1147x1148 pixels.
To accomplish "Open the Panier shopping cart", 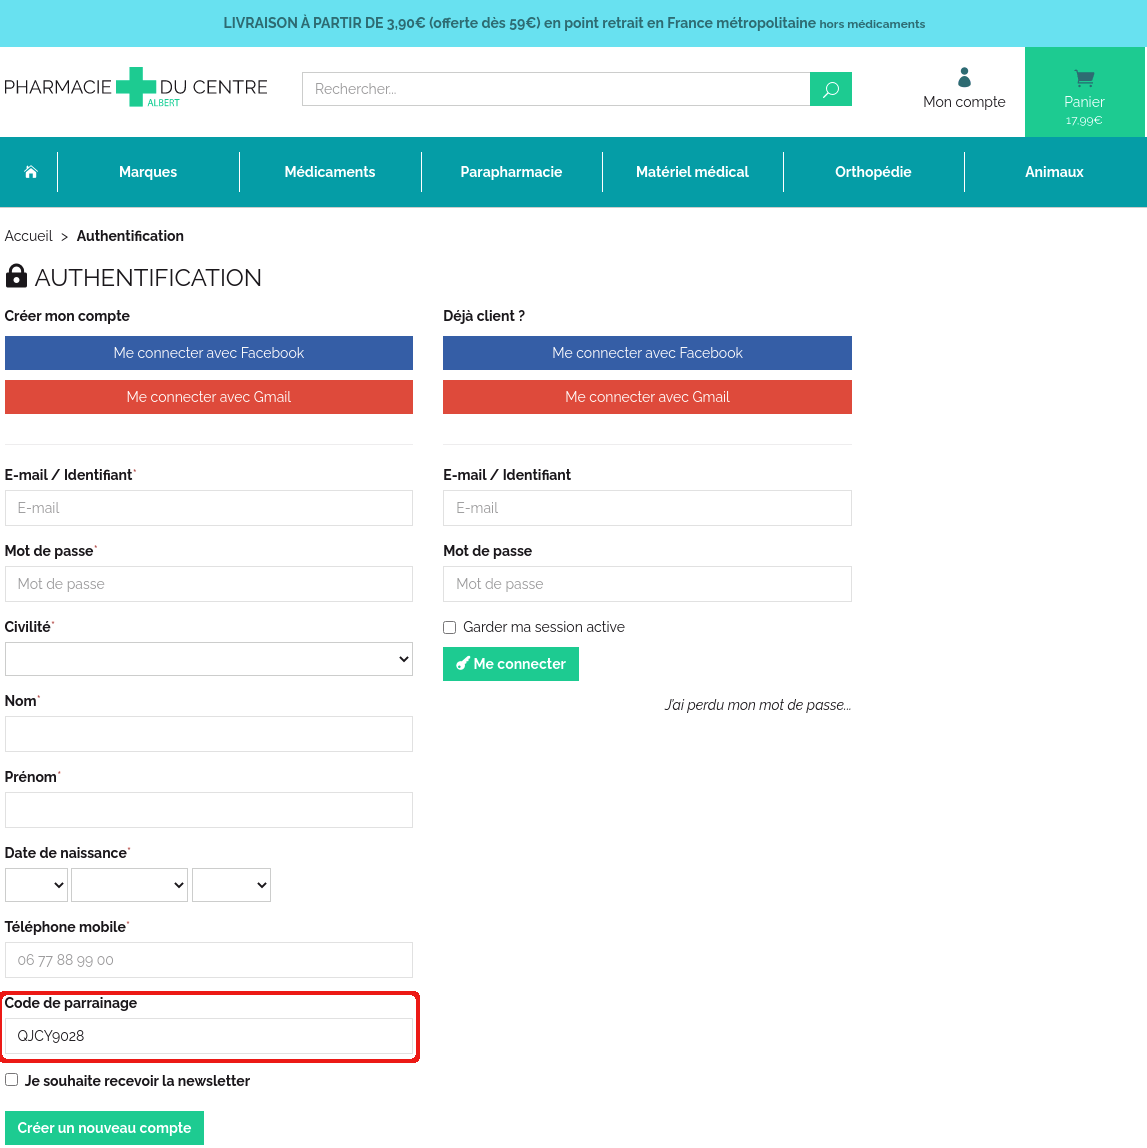I will [x=1084, y=92].
